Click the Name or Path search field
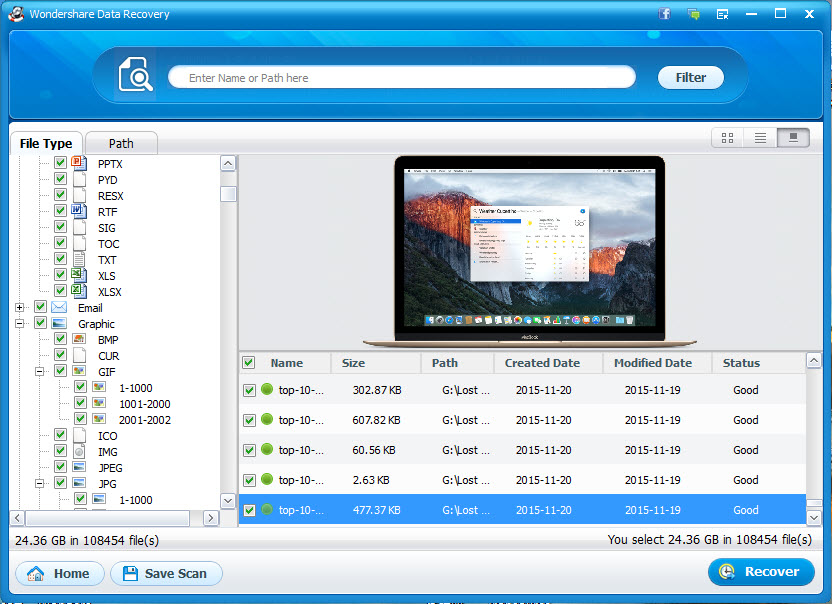This screenshot has height=604, width=832. pyautogui.click(x=402, y=77)
